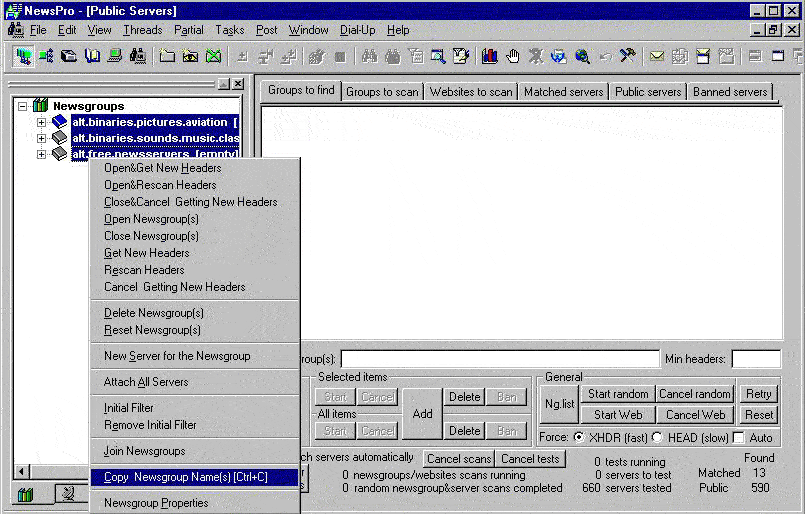Switch to the Public servers tab

[x=648, y=92]
